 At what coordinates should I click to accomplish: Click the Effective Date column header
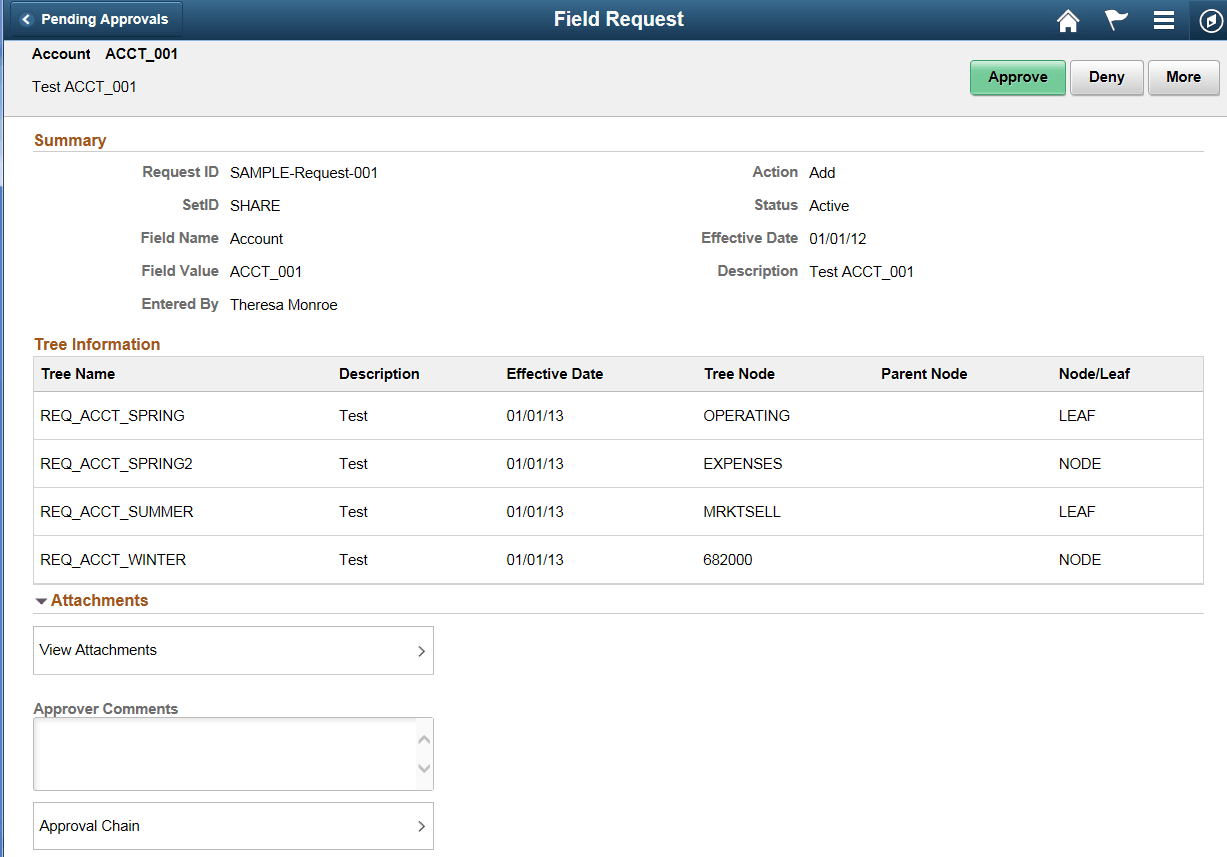click(x=555, y=374)
